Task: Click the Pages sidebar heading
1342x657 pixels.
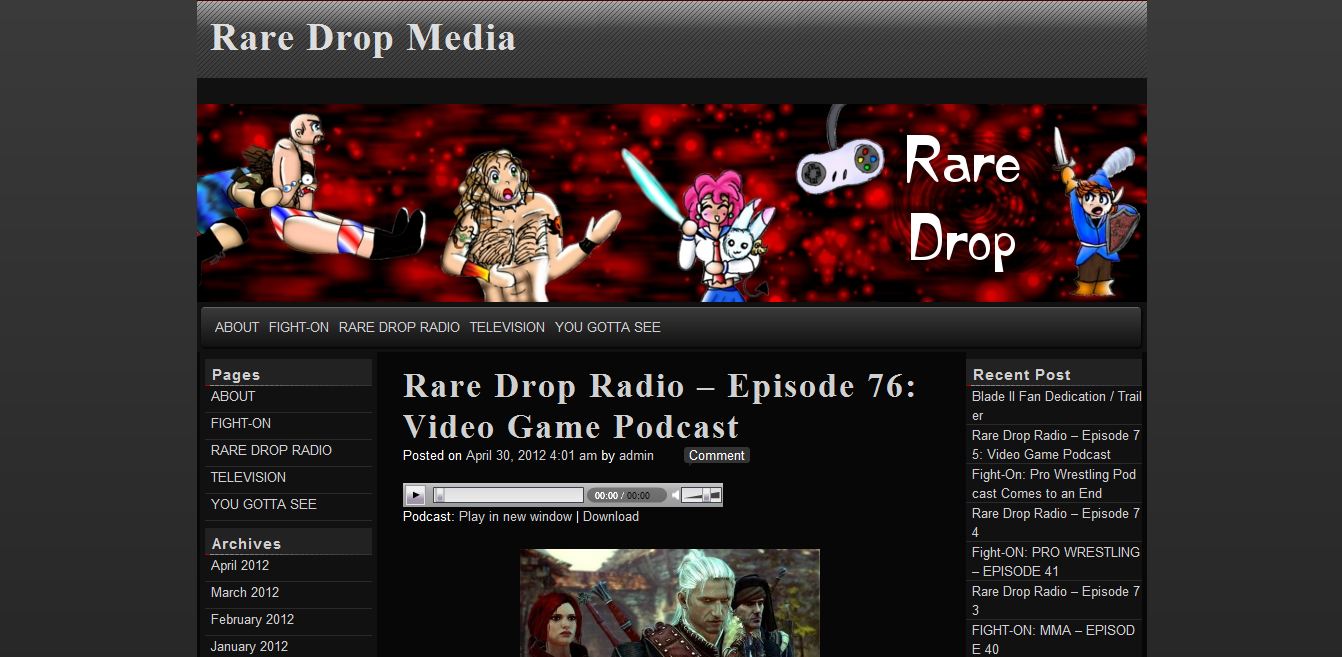Action: point(236,375)
